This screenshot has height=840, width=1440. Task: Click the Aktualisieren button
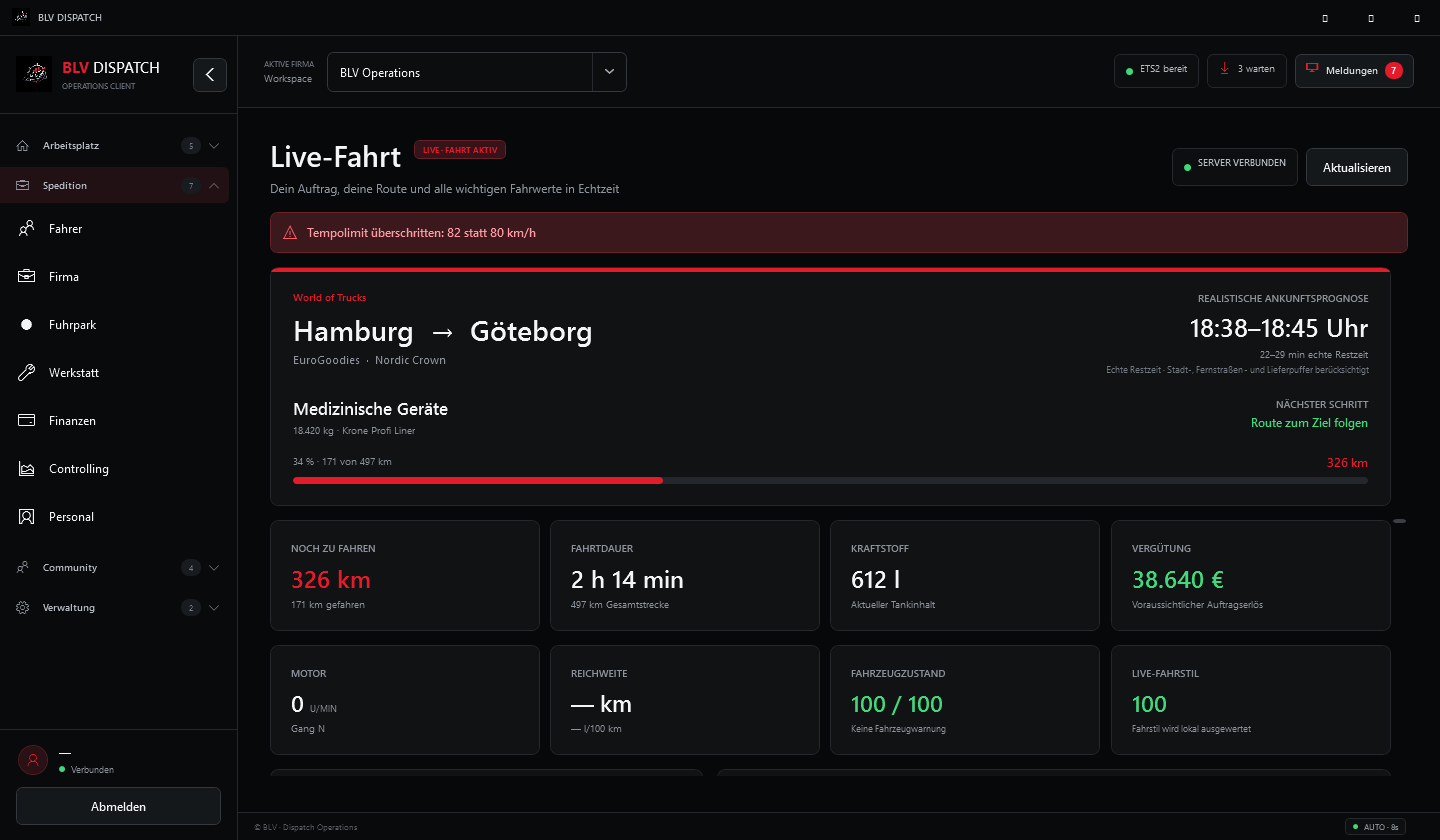click(x=1357, y=168)
